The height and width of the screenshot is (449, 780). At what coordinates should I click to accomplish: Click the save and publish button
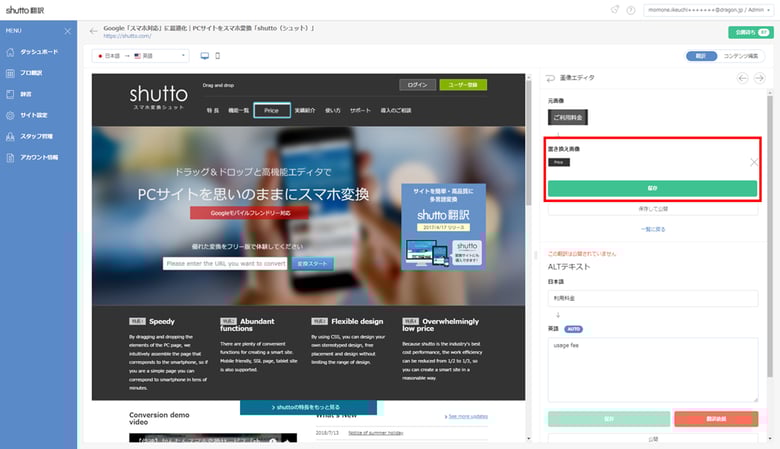pyautogui.click(x=653, y=209)
